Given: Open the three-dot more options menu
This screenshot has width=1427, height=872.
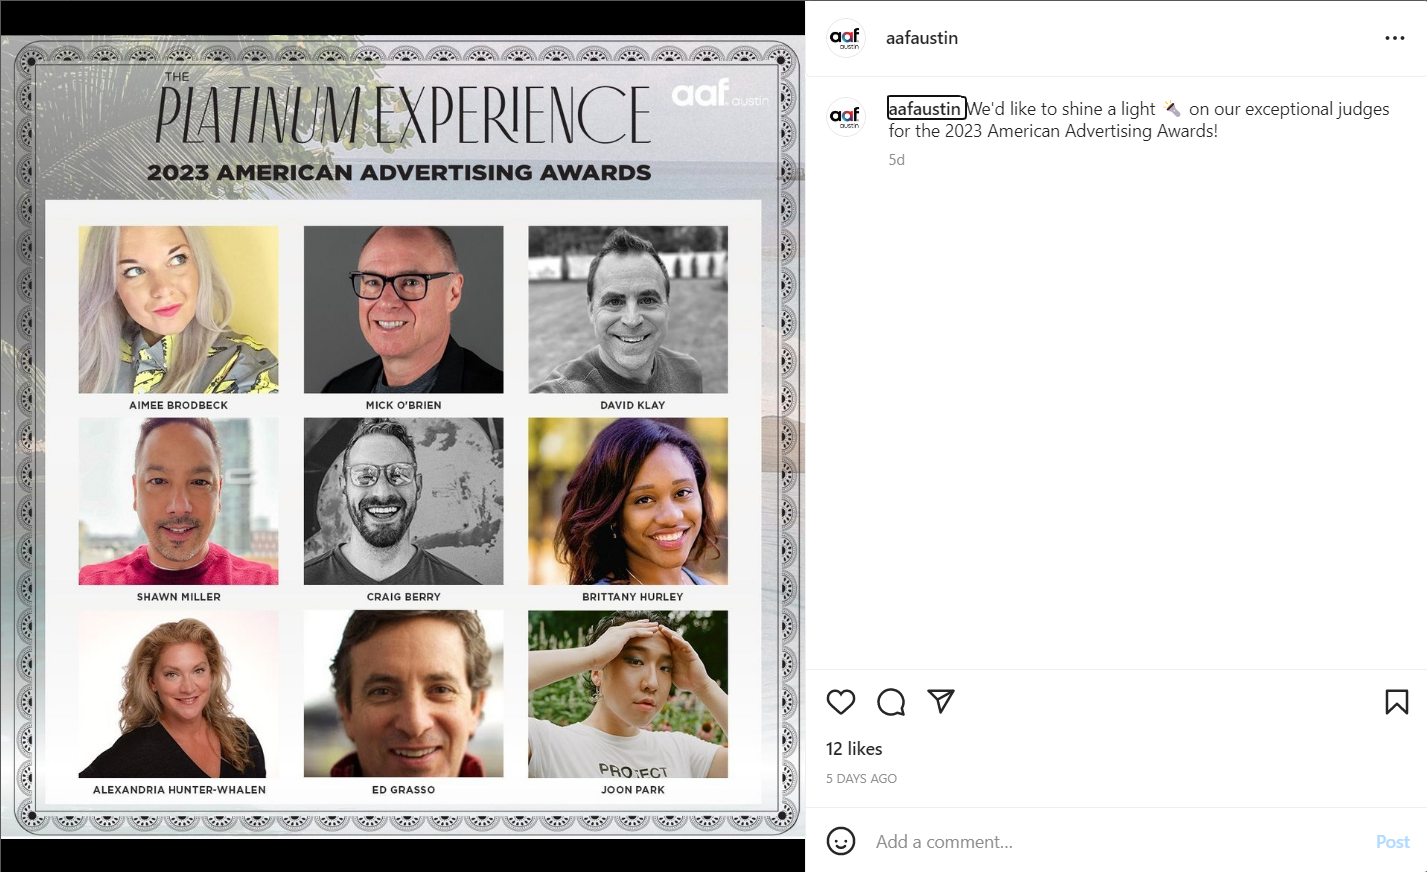Looking at the screenshot, I should coord(1395,38).
